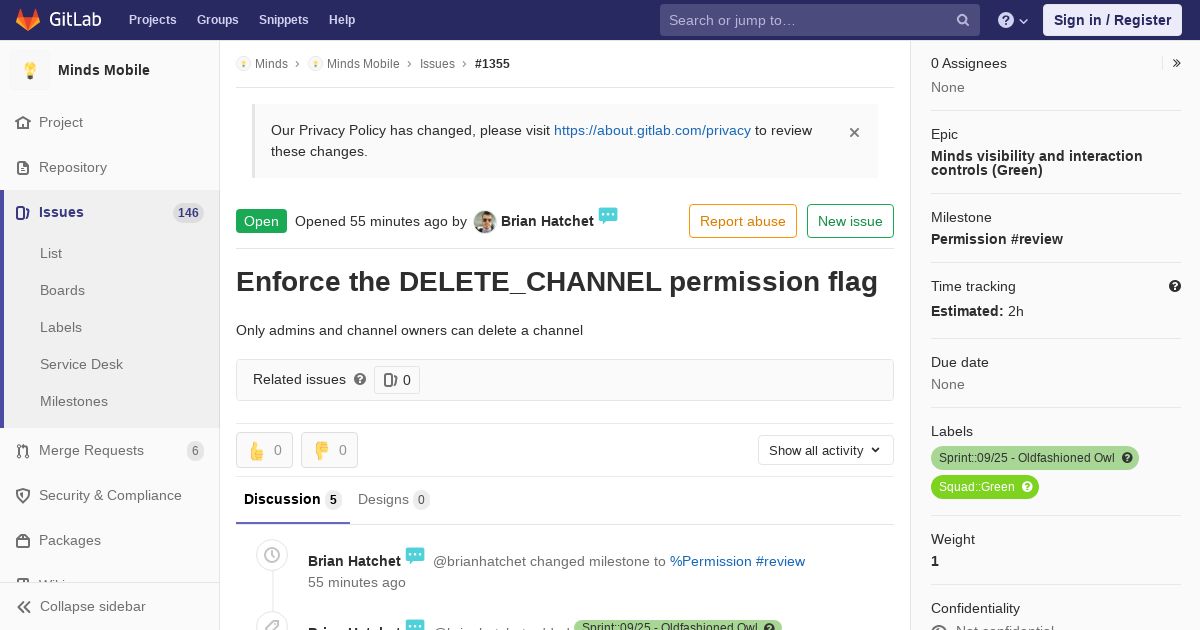Screen dimensions: 1200x630
Task: Click '55 minutes ago' activity timestamp
Action: coord(357,582)
